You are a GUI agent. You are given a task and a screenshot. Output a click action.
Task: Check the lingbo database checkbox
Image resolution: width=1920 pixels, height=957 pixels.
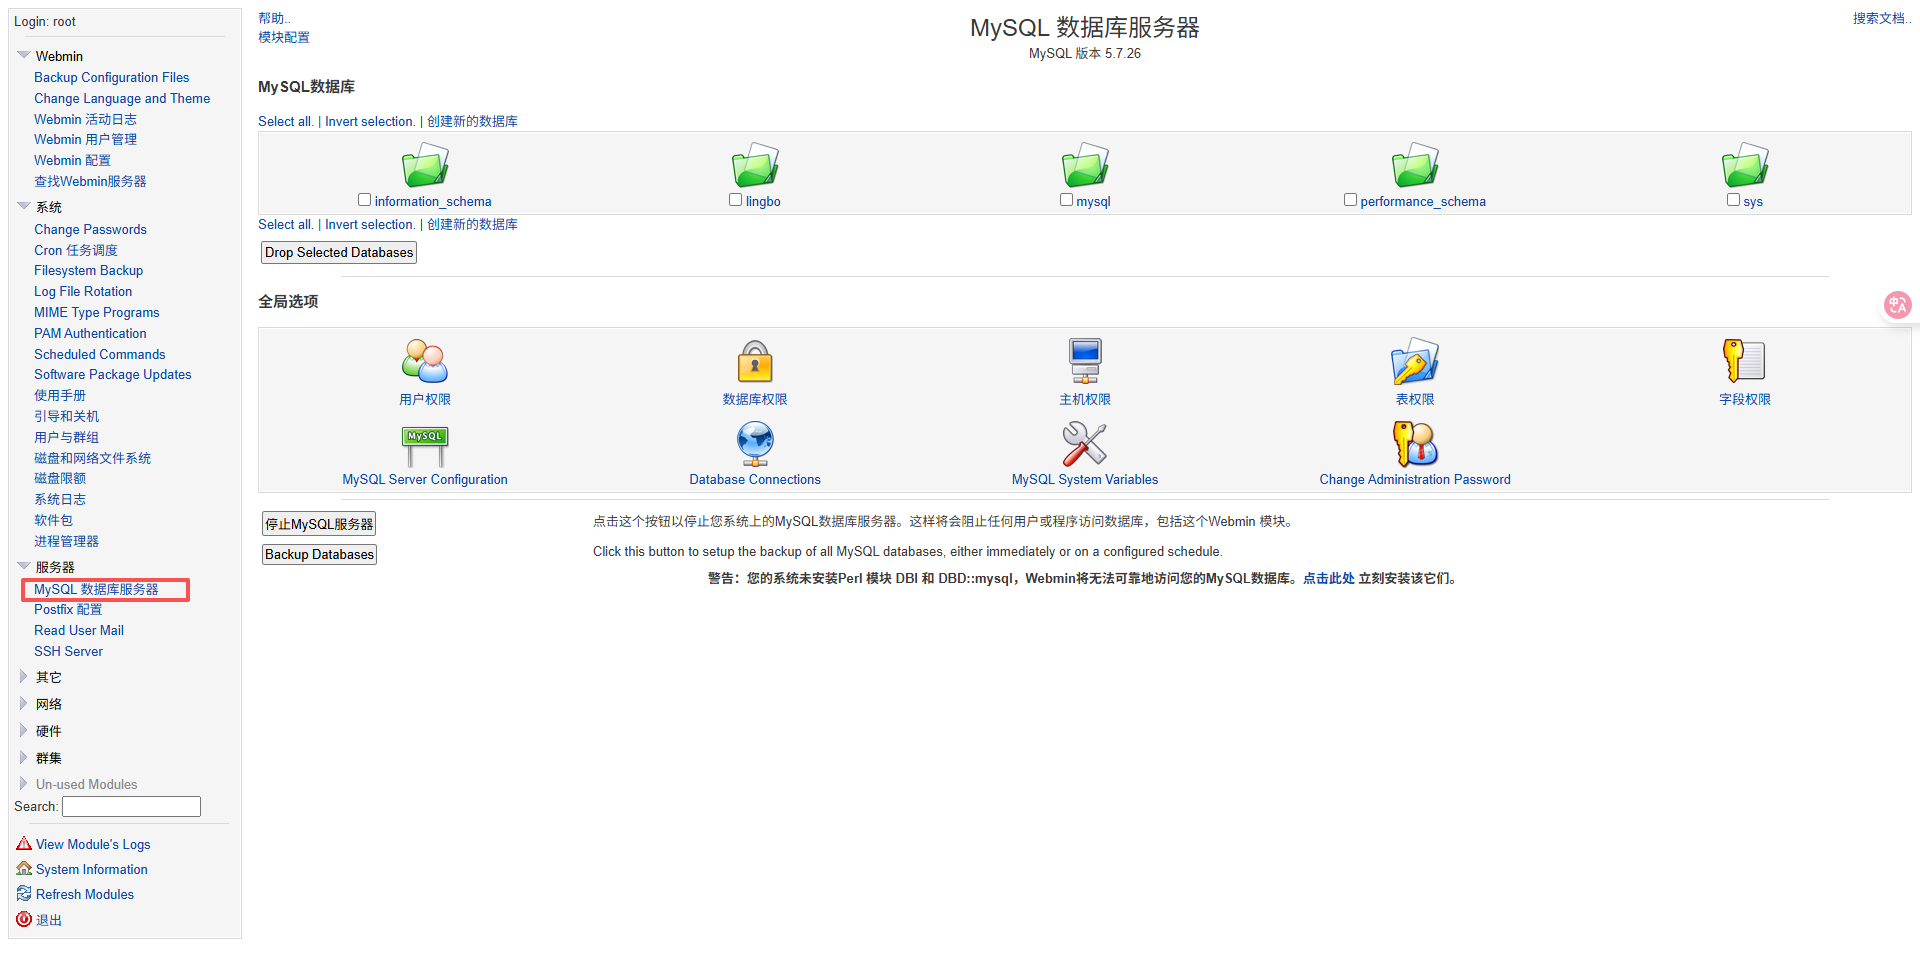pyautogui.click(x=736, y=200)
